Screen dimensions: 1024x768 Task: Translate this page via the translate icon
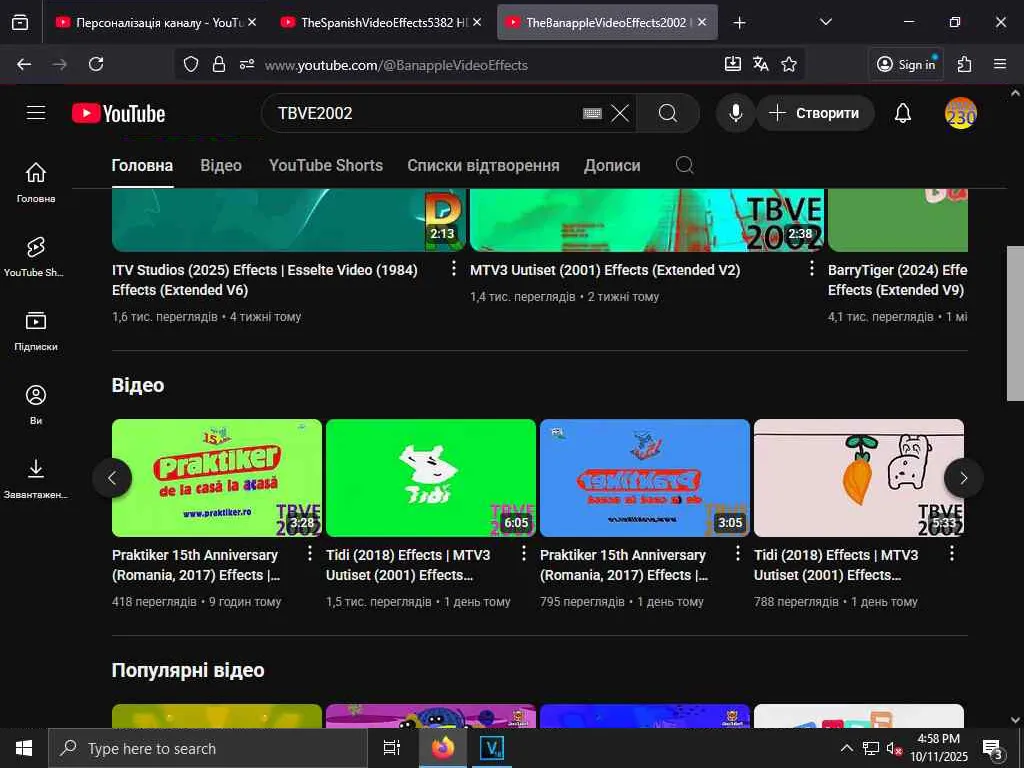761,64
